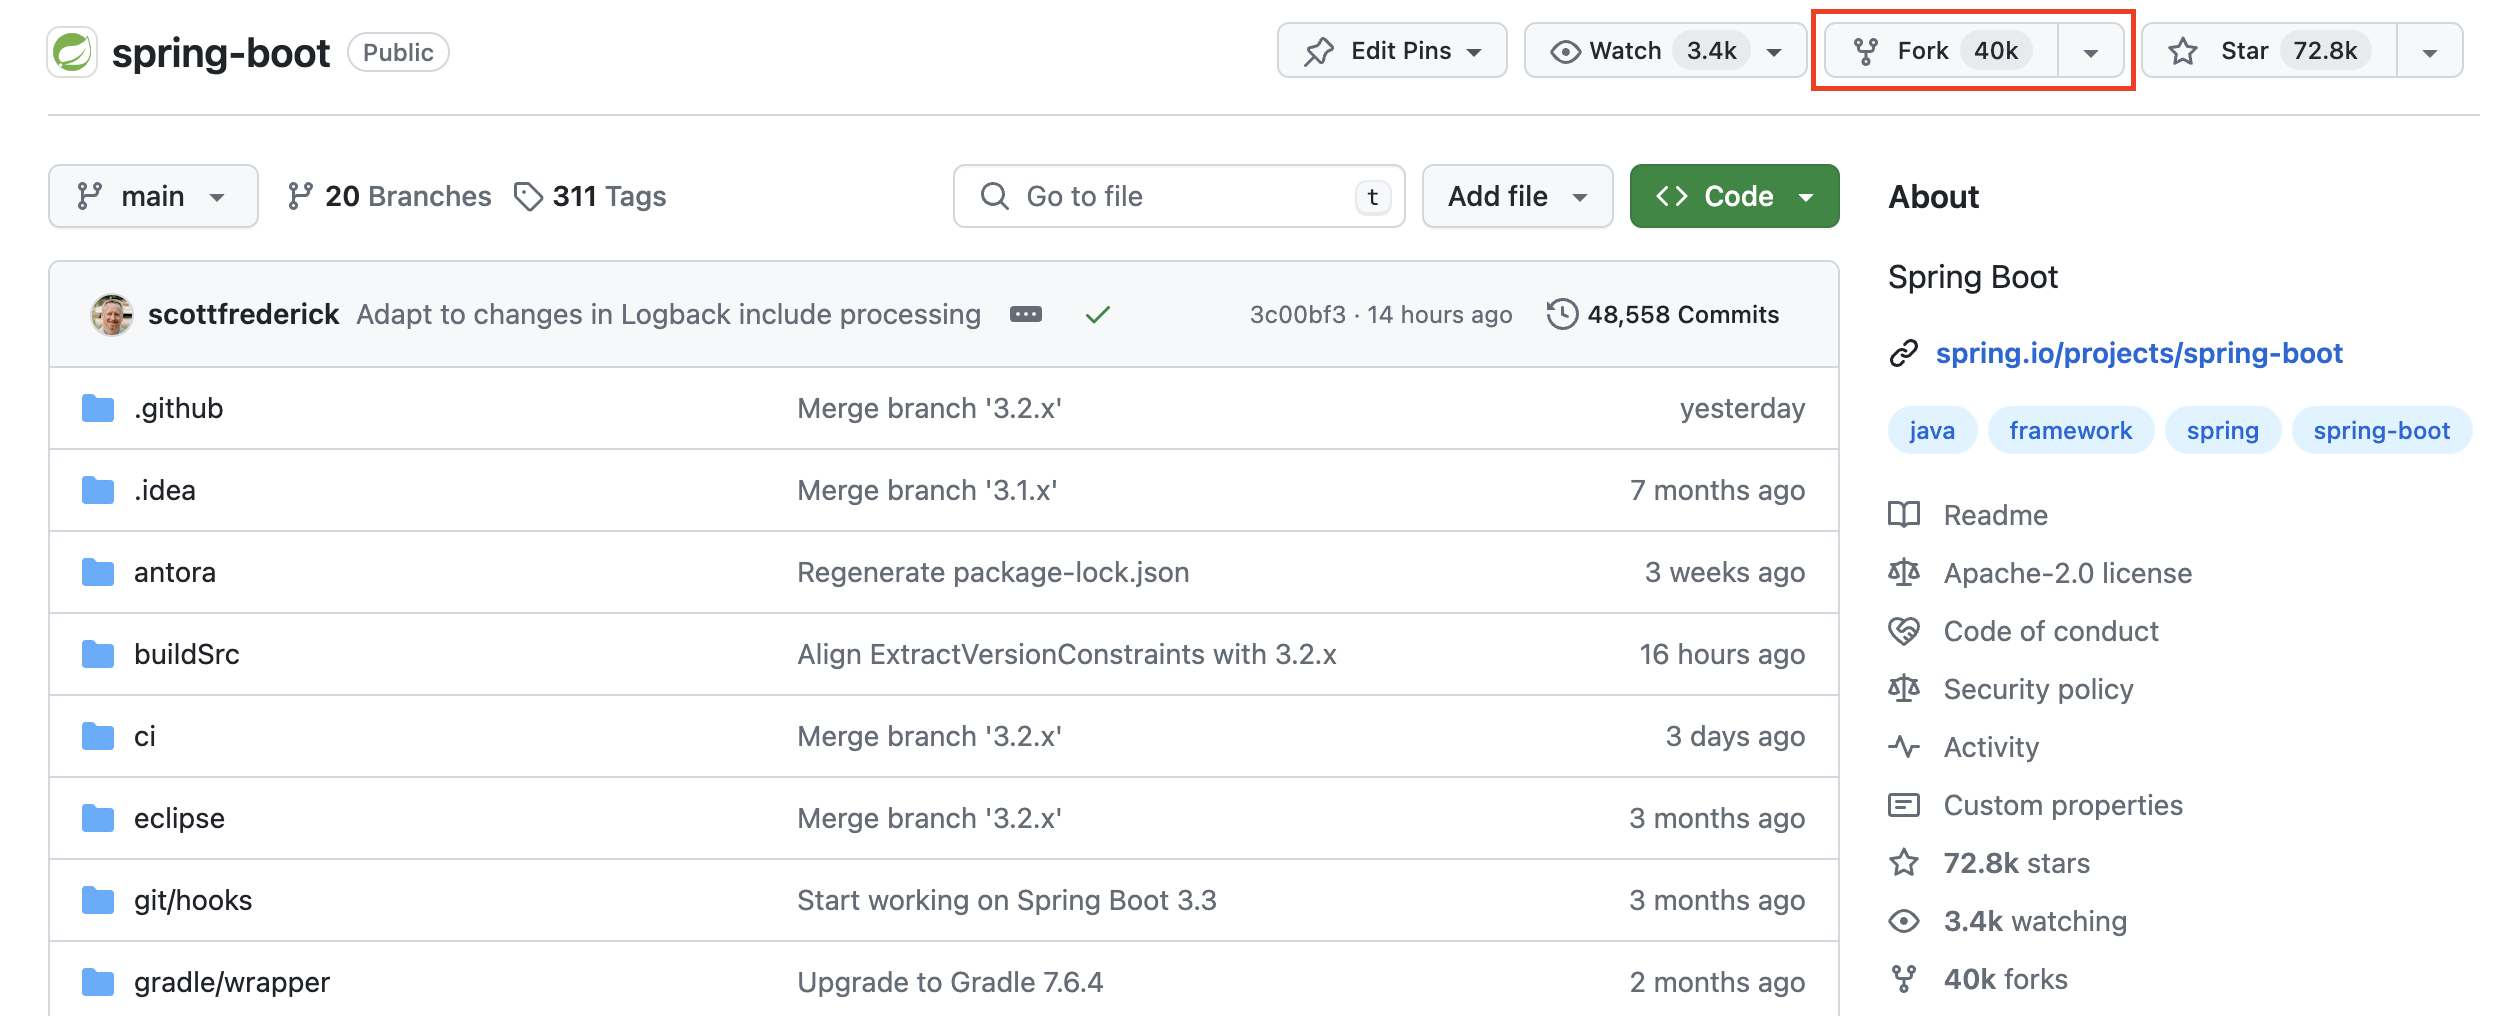Image resolution: width=2502 pixels, height=1016 pixels.
Task: Click the .github folder icon
Action: (x=98, y=408)
